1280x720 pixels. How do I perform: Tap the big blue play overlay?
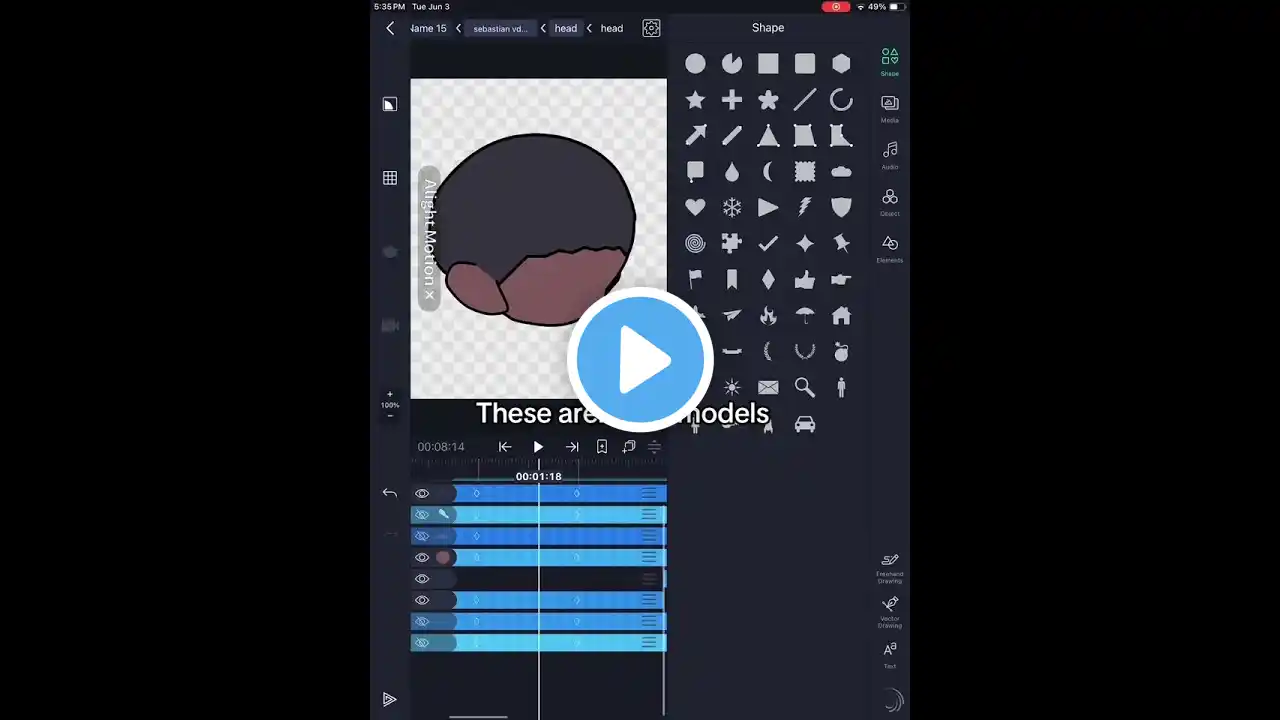click(640, 360)
